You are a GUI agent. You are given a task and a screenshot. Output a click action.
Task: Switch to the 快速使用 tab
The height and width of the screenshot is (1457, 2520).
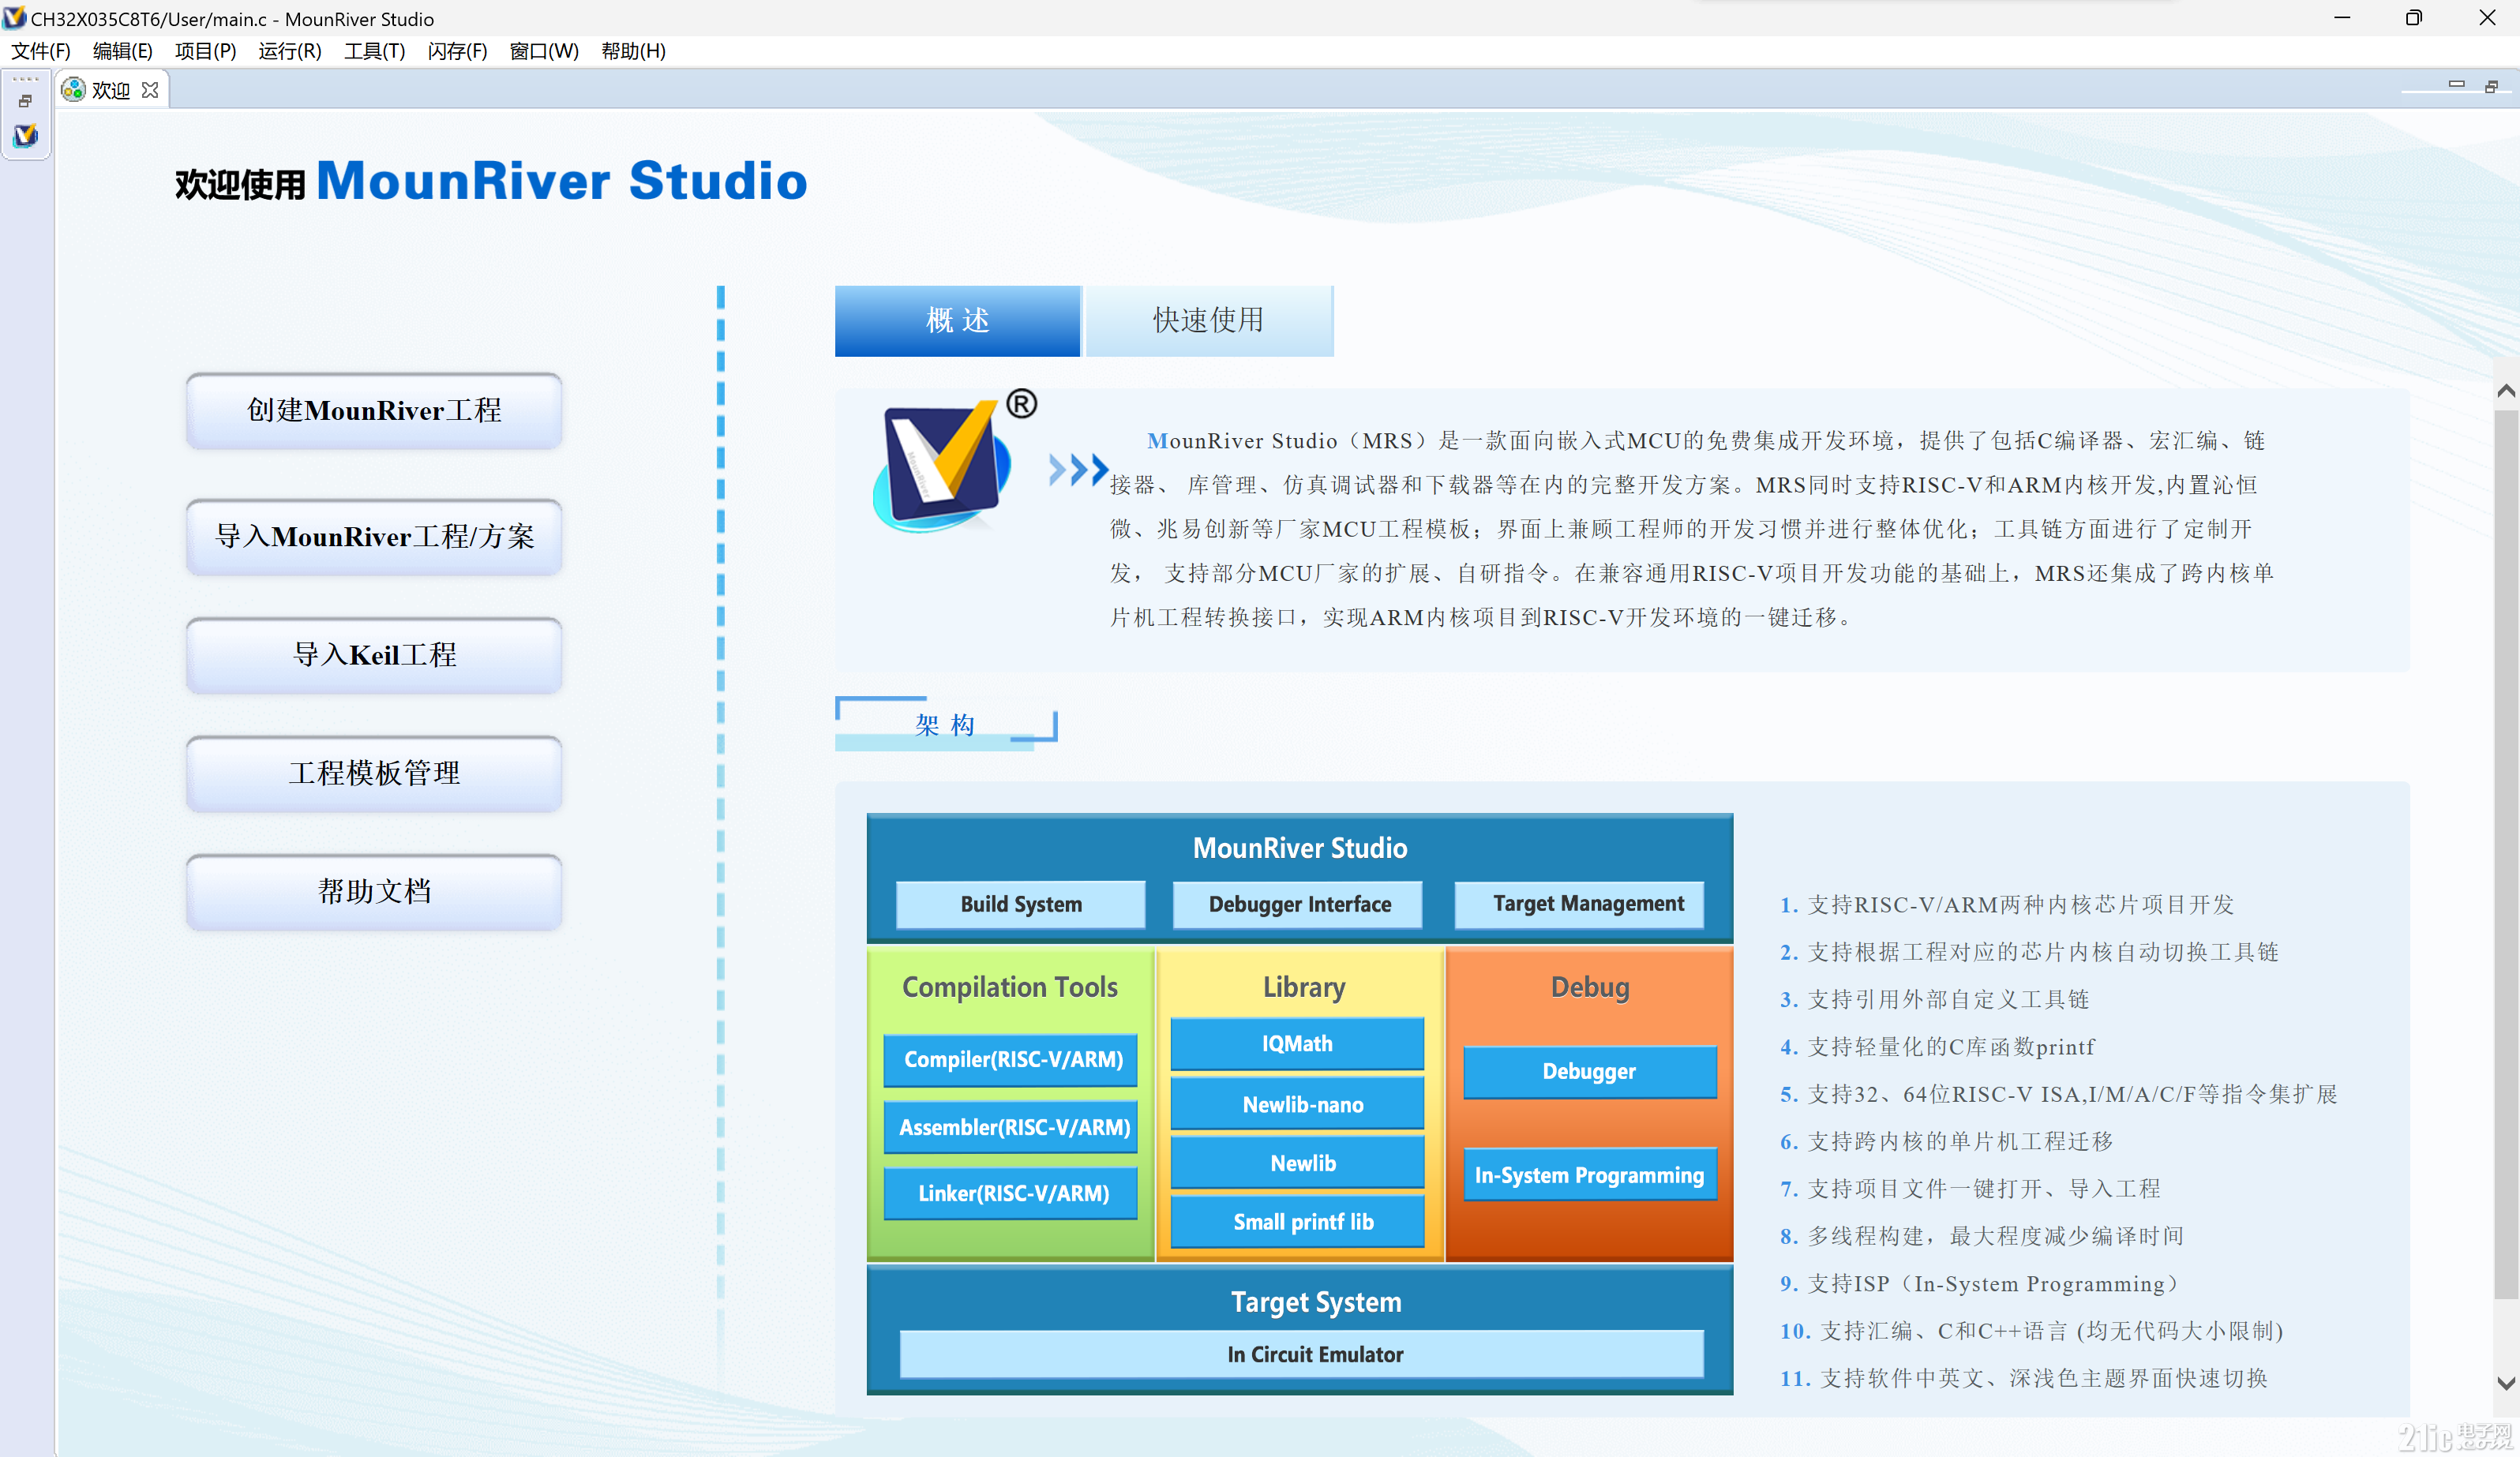pyautogui.click(x=1209, y=321)
